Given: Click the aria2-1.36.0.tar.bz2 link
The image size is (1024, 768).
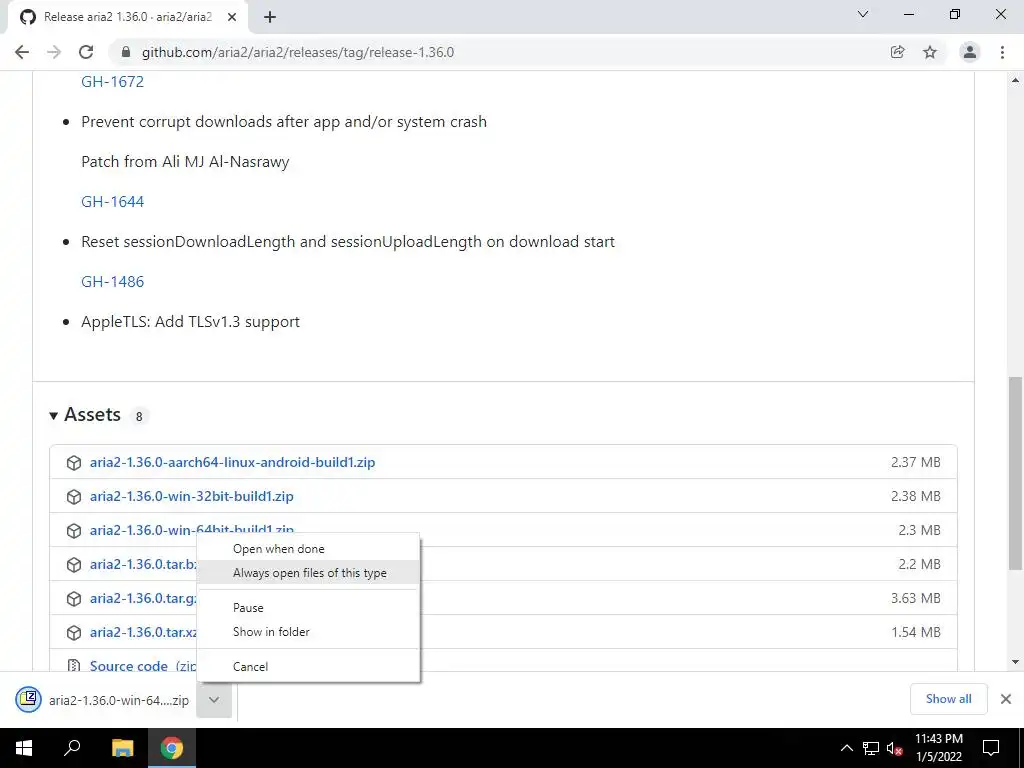Looking at the screenshot, I should click(143, 564).
